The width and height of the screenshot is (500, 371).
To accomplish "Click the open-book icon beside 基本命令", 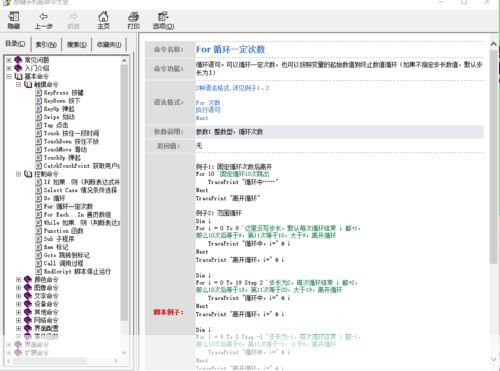I will tap(19, 76).
